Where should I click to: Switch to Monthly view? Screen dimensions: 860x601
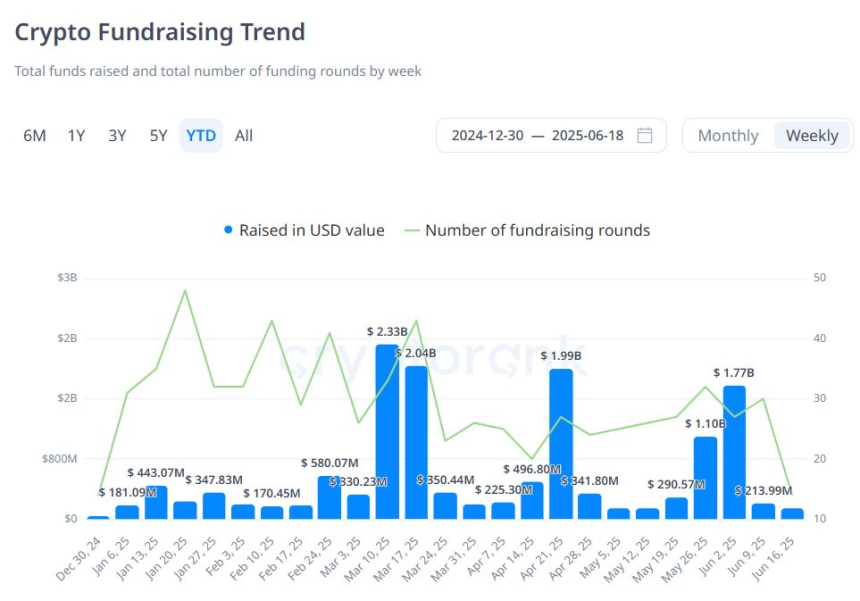pyautogui.click(x=727, y=135)
